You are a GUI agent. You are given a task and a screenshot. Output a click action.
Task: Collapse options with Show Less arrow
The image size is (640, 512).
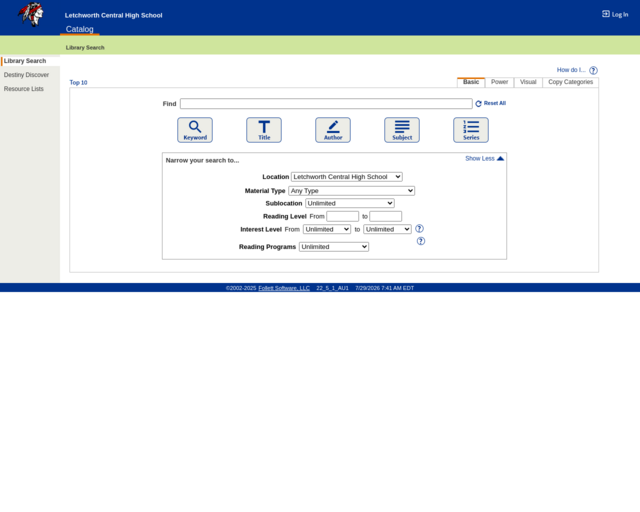[x=500, y=158]
